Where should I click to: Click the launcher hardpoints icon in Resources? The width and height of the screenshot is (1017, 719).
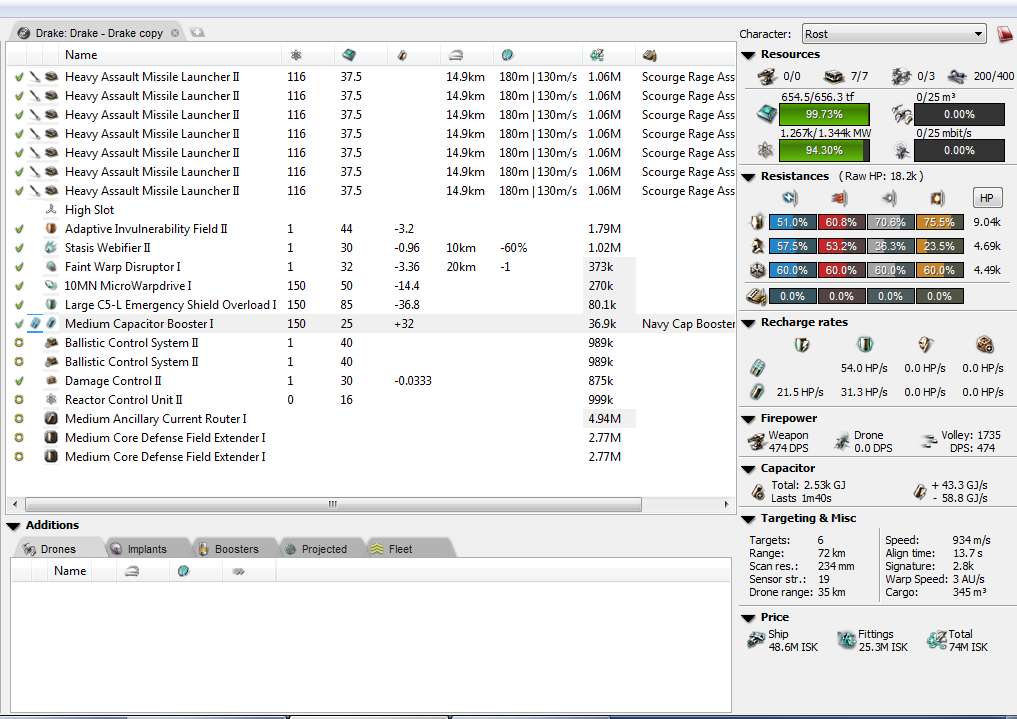(x=835, y=76)
